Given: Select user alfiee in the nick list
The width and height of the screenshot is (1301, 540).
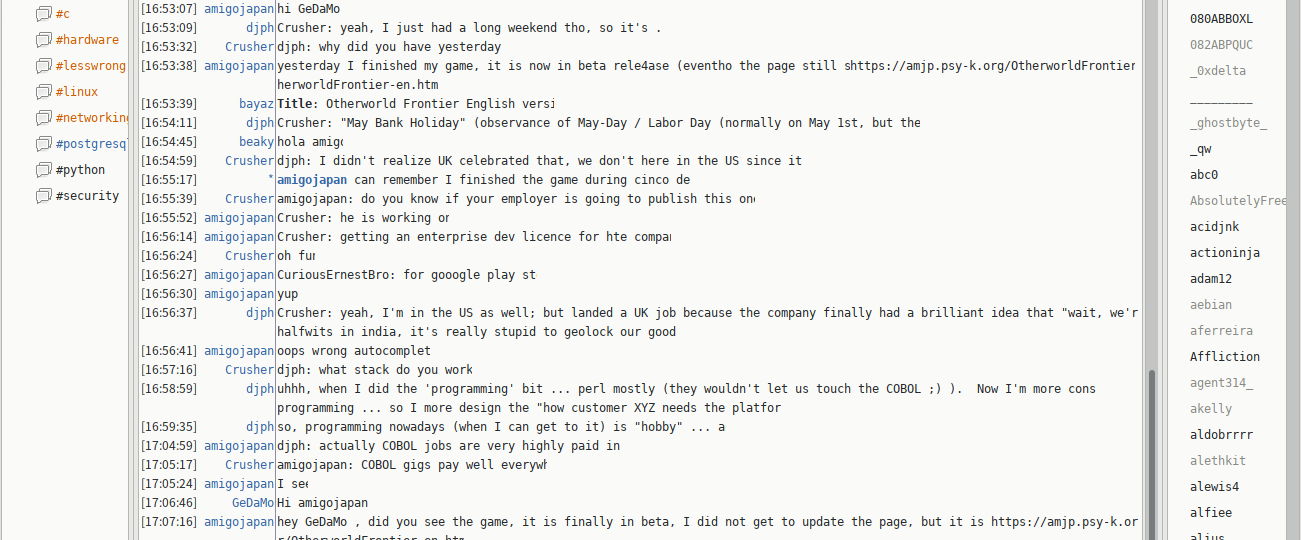Looking at the screenshot, I should coord(1210,513).
